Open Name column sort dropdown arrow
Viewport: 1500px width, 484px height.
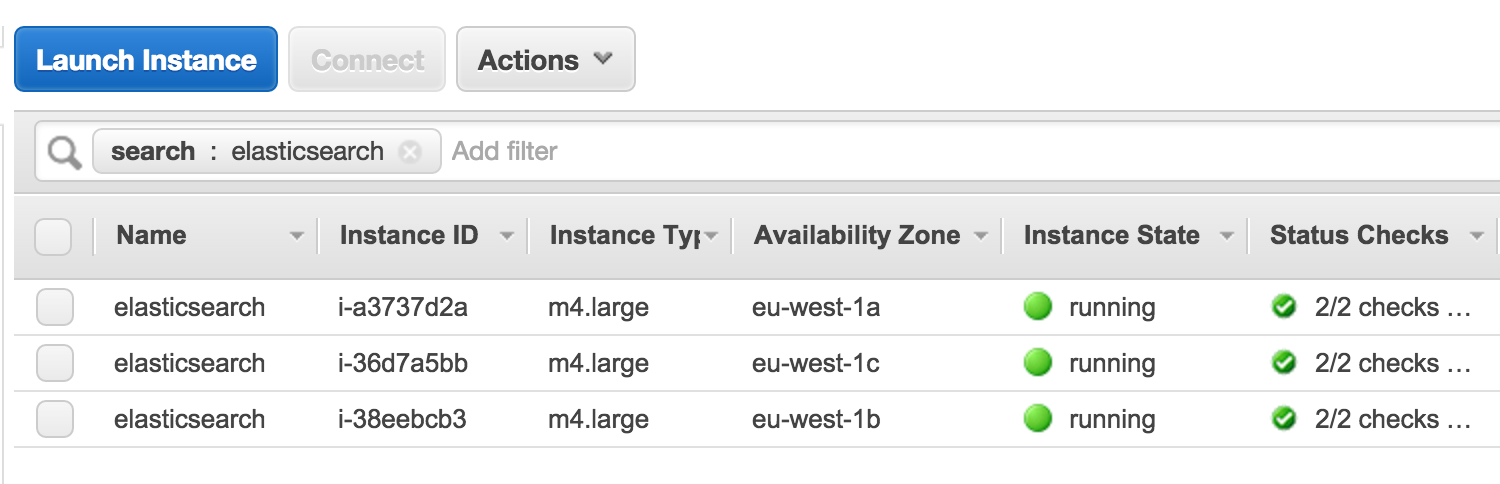296,237
